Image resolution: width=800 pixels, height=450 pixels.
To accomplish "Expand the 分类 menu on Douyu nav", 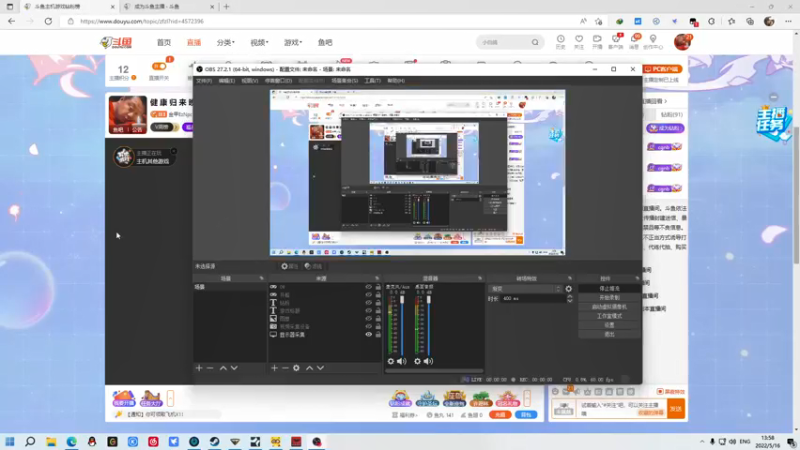I will (226, 42).
